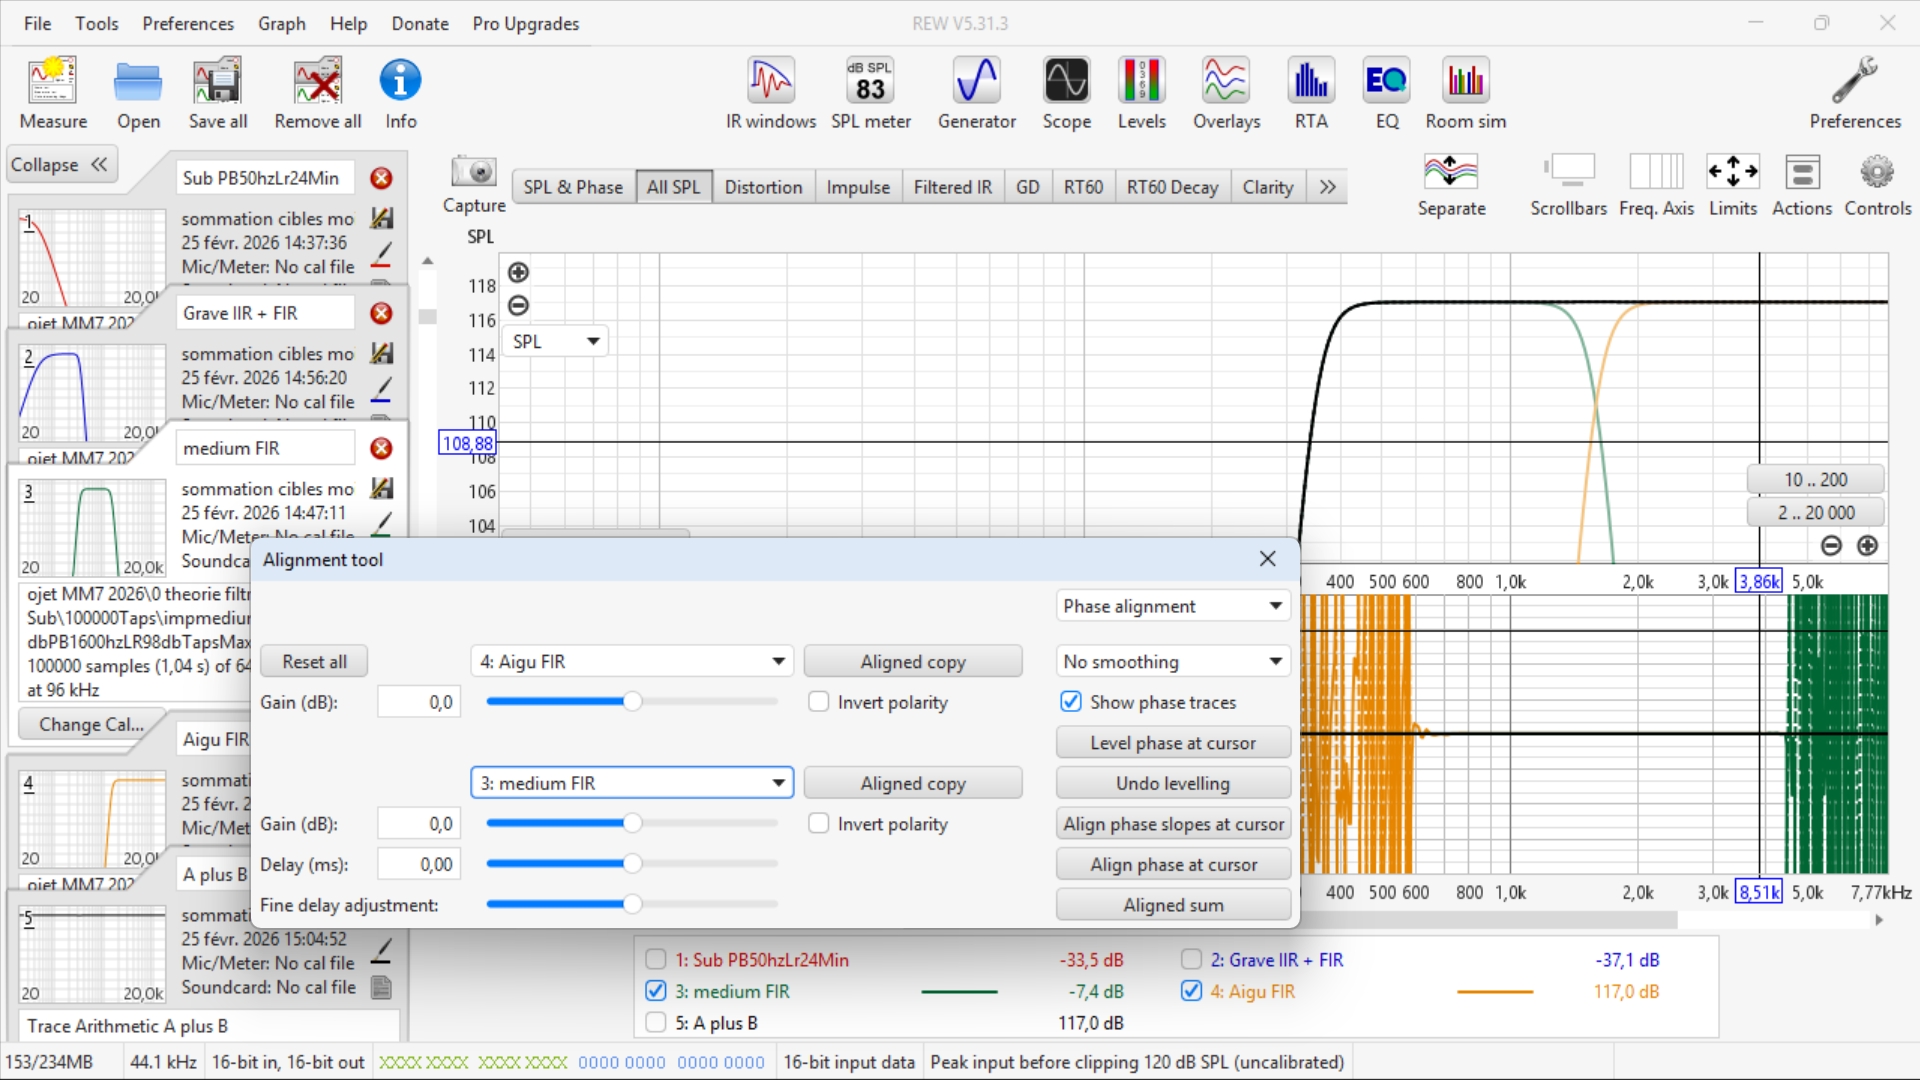Viewport: 1920px width, 1080px height.
Task: Launch the signal Generator
Action: 976,93
